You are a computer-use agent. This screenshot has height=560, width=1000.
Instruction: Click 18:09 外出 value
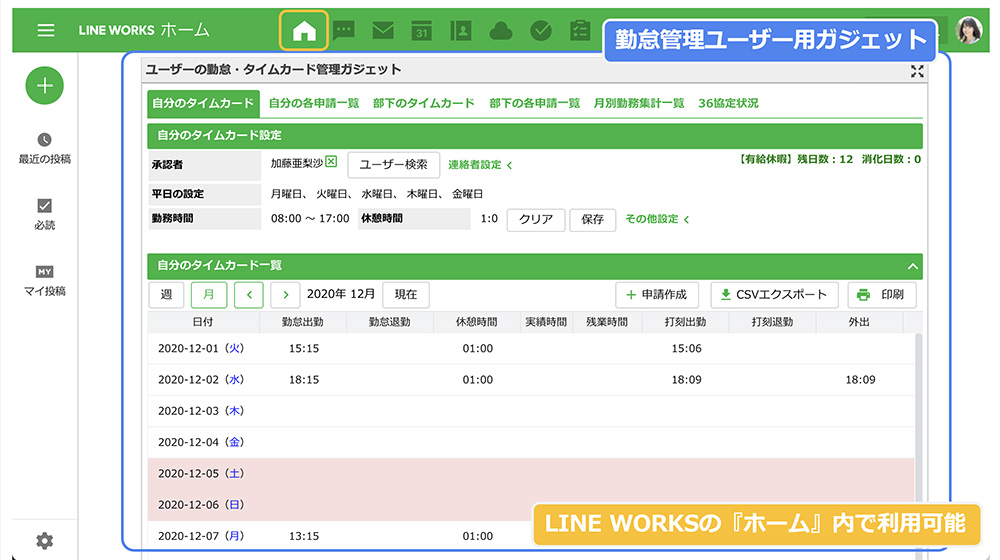coord(860,379)
